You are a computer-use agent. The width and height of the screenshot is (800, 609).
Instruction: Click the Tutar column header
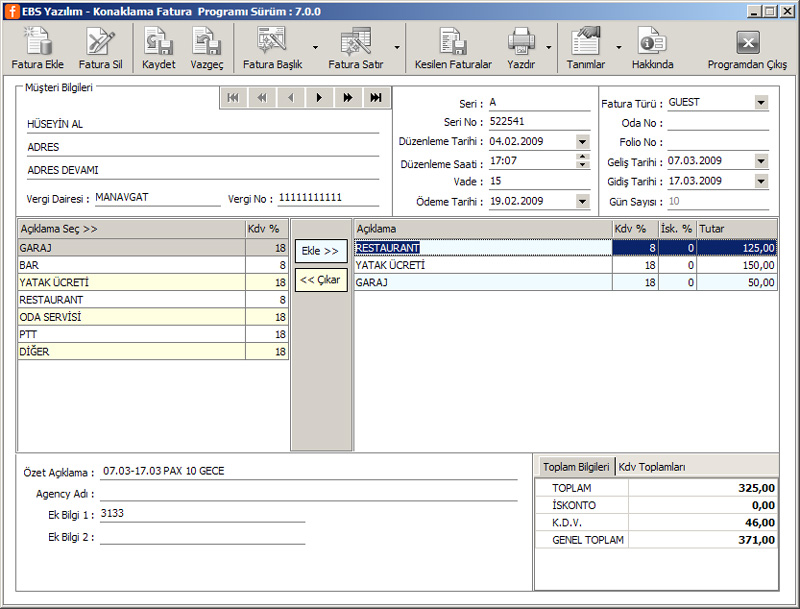coord(737,229)
